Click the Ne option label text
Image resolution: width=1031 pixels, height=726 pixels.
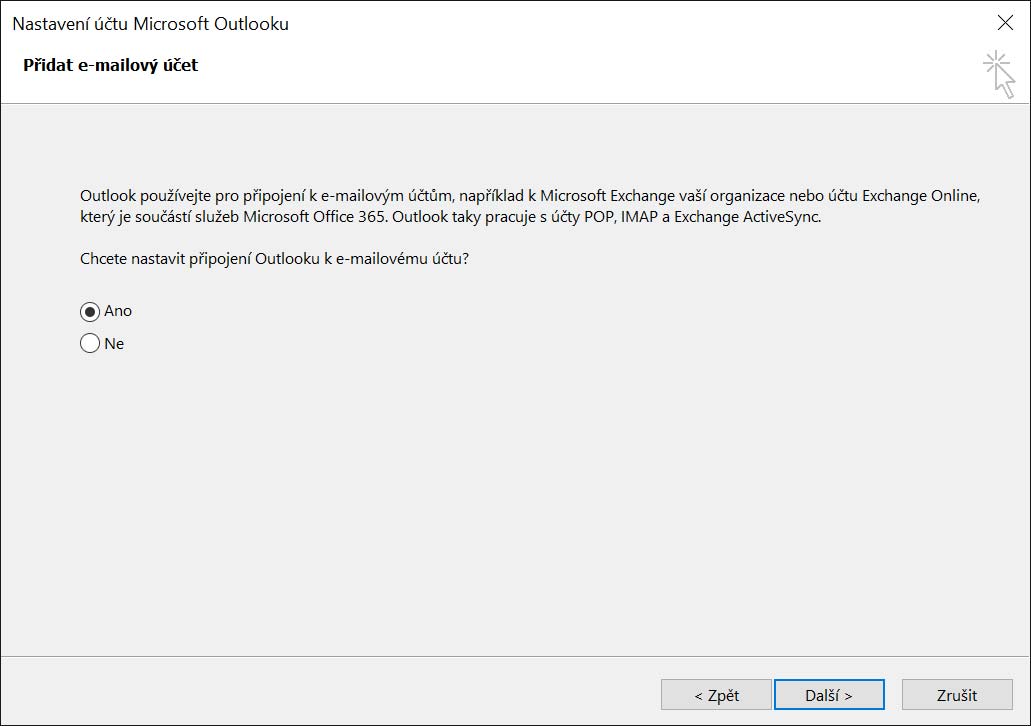pyautogui.click(x=114, y=344)
